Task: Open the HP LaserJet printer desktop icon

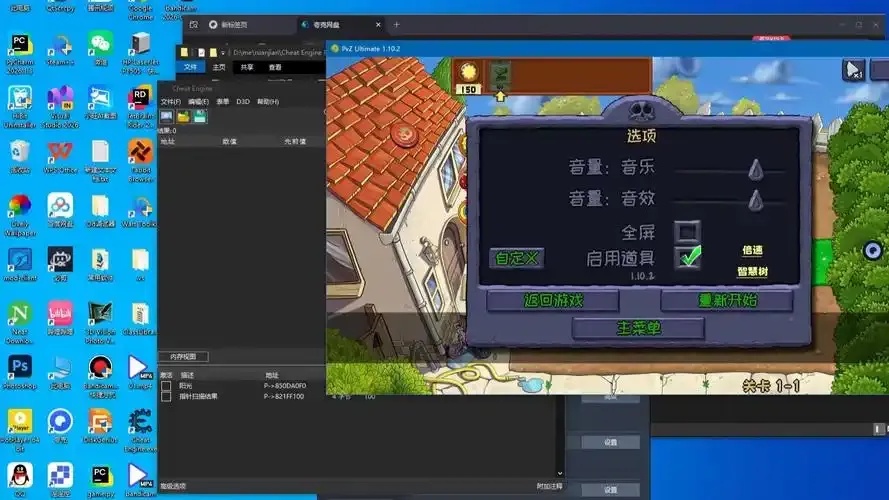Action: point(140,54)
